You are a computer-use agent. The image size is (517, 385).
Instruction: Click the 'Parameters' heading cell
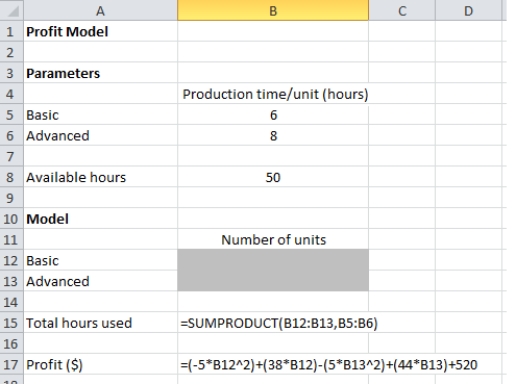coord(101,73)
